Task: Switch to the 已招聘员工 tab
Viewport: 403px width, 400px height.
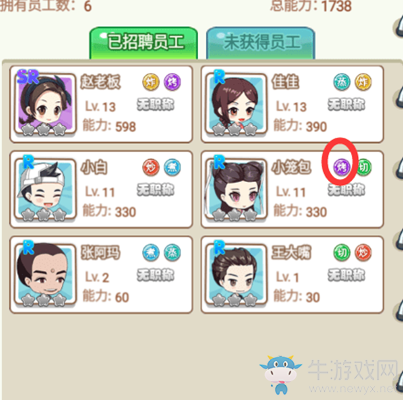Action: click(x=144, y=43)
